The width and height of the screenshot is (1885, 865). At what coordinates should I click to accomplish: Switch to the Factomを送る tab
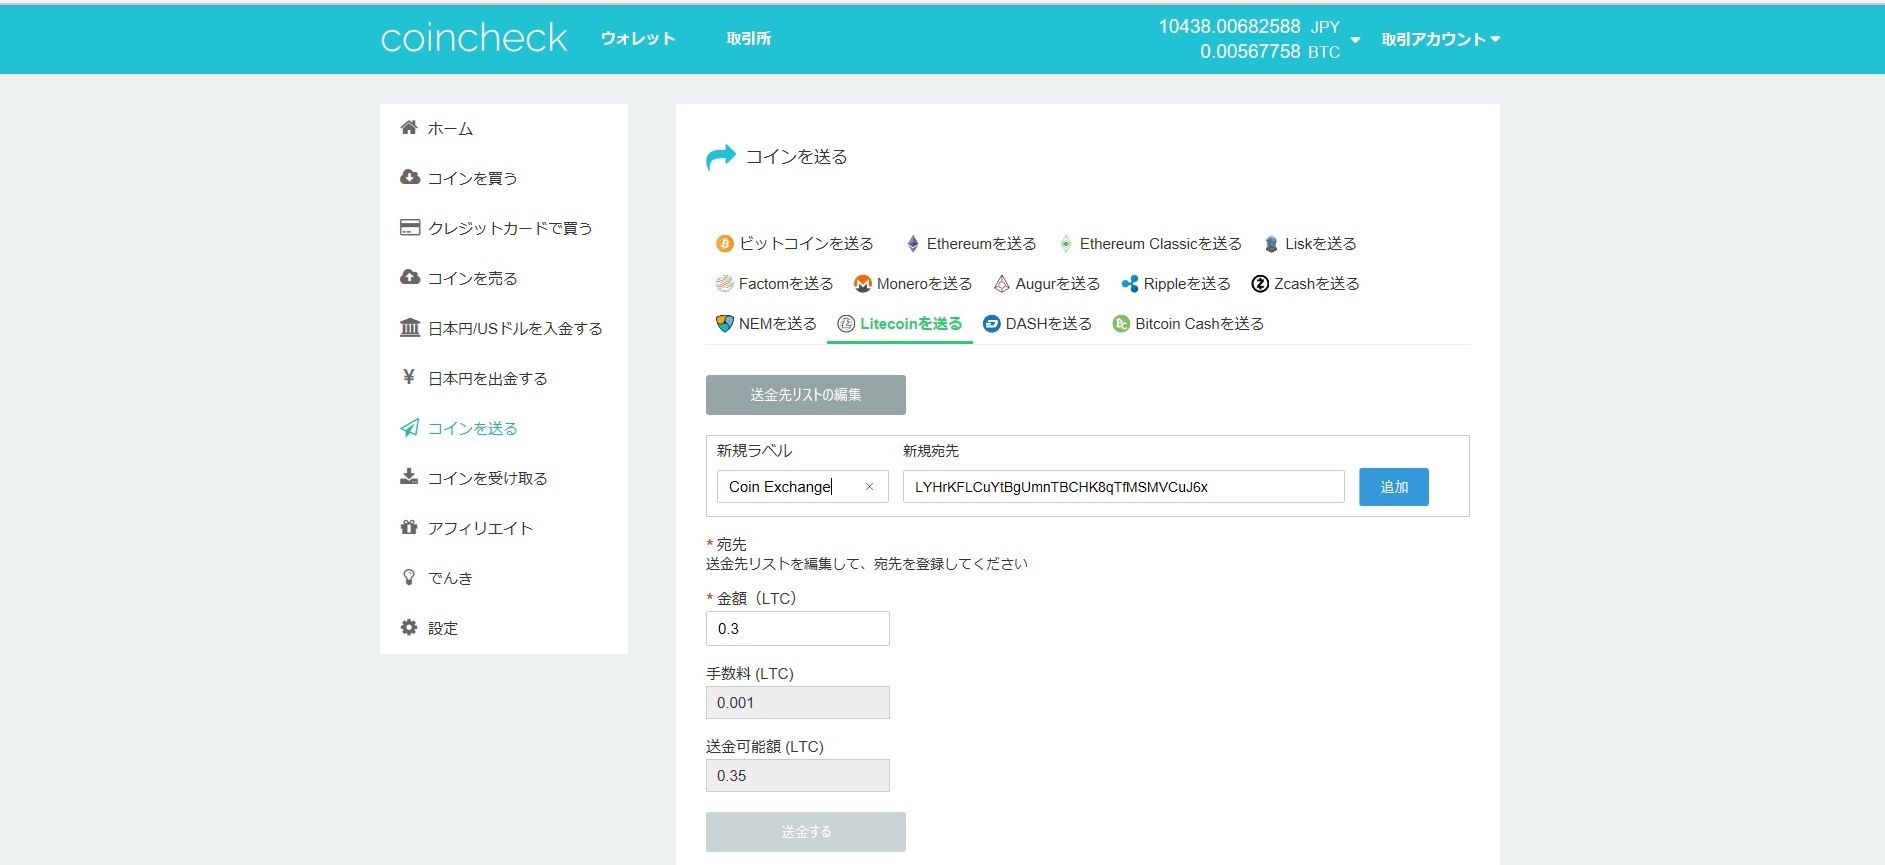click(775, 283)
